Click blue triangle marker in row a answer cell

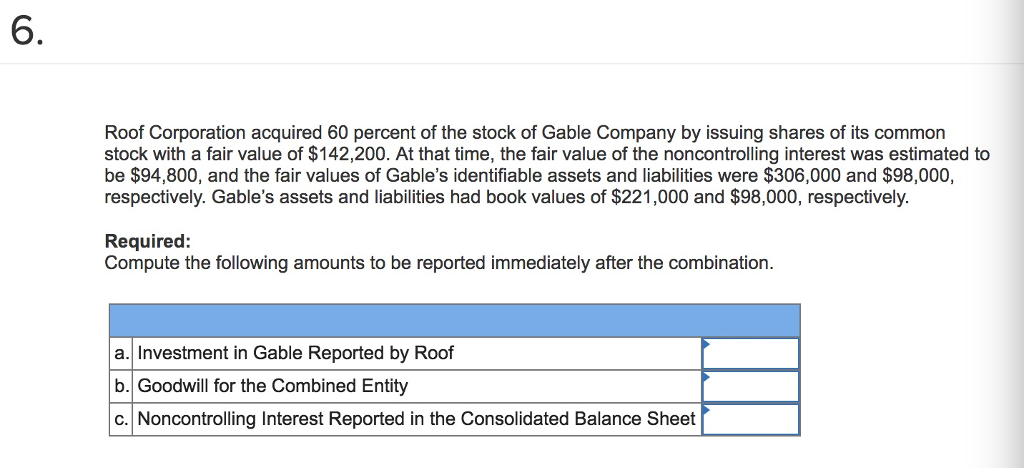click(x=705, y=342)
